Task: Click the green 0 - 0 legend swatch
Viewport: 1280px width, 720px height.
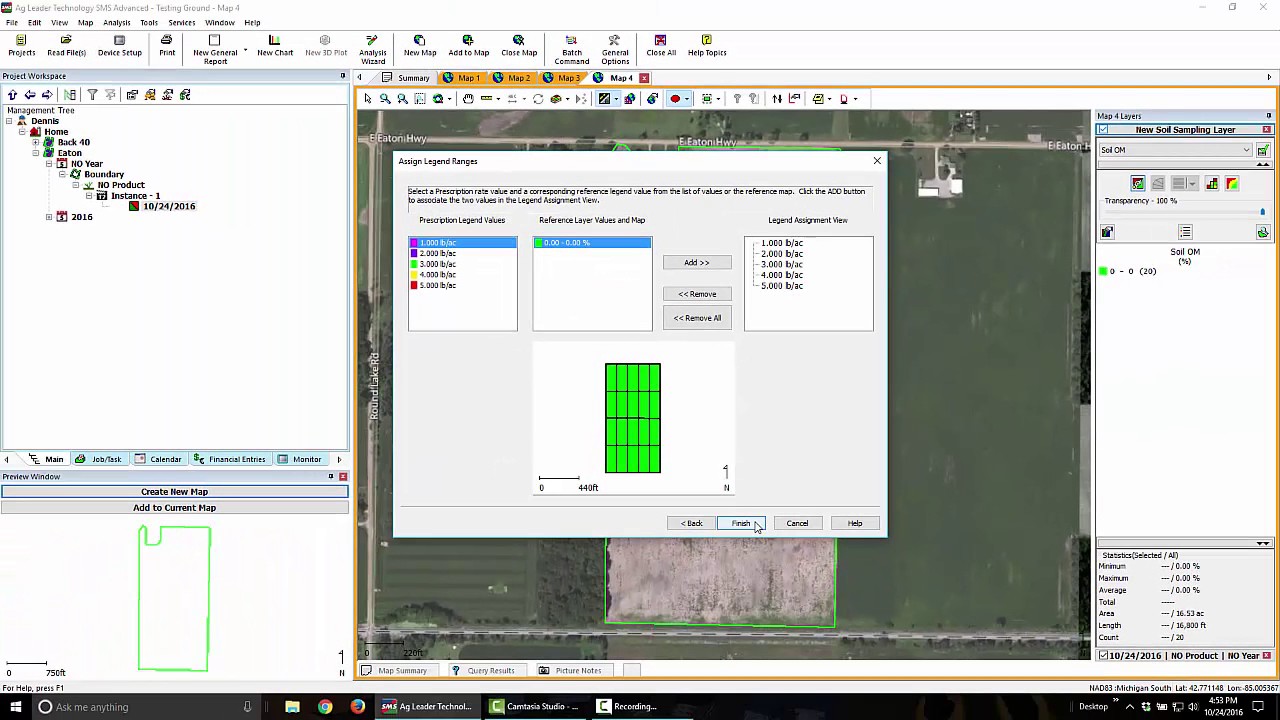Action: [x=1103, y=271]
